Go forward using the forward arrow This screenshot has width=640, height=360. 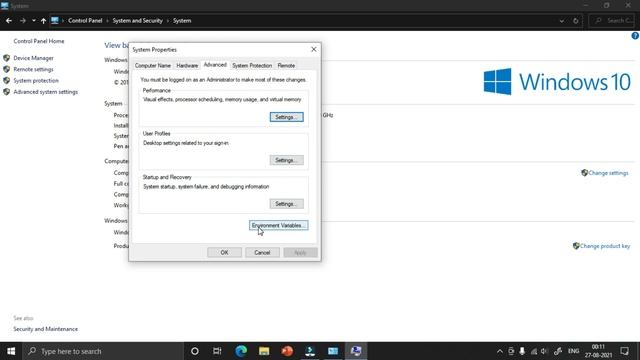pyautogui.click(x=22, y=20)
